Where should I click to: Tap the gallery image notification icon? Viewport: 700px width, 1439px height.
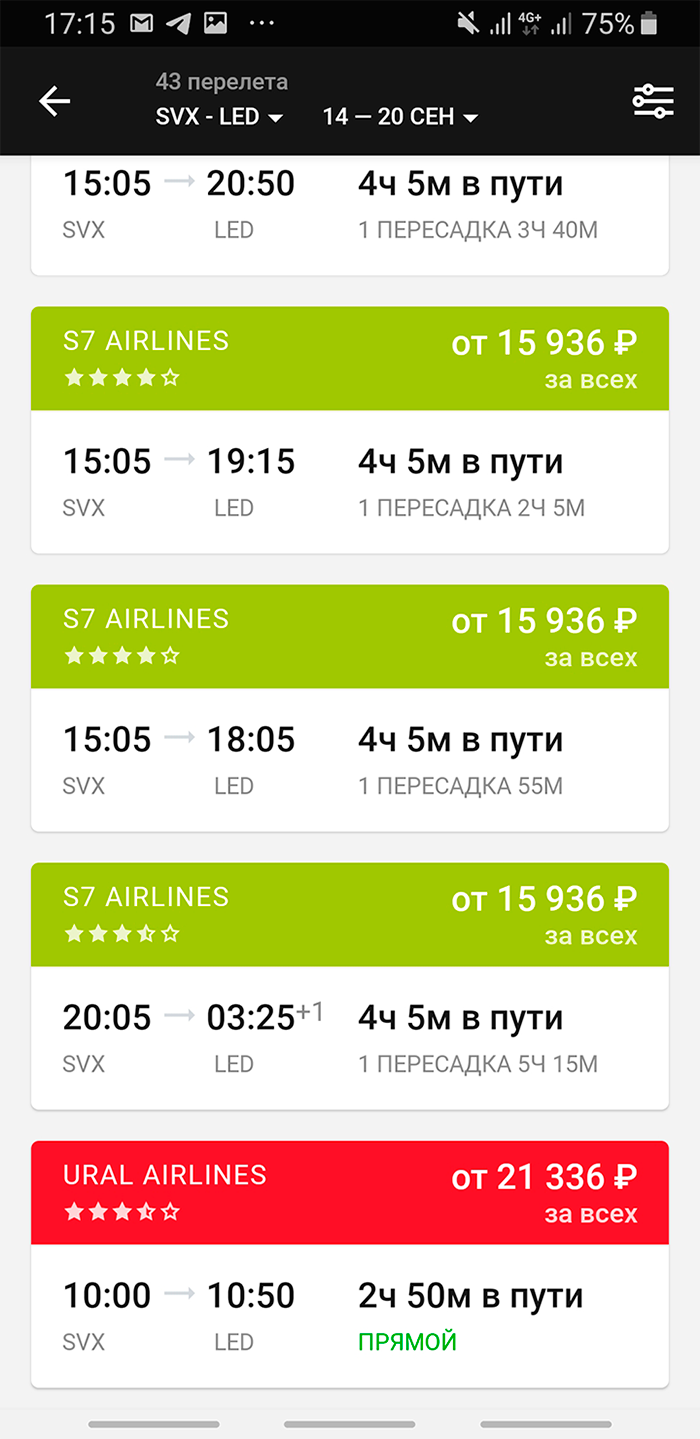[x=215, y=24]
